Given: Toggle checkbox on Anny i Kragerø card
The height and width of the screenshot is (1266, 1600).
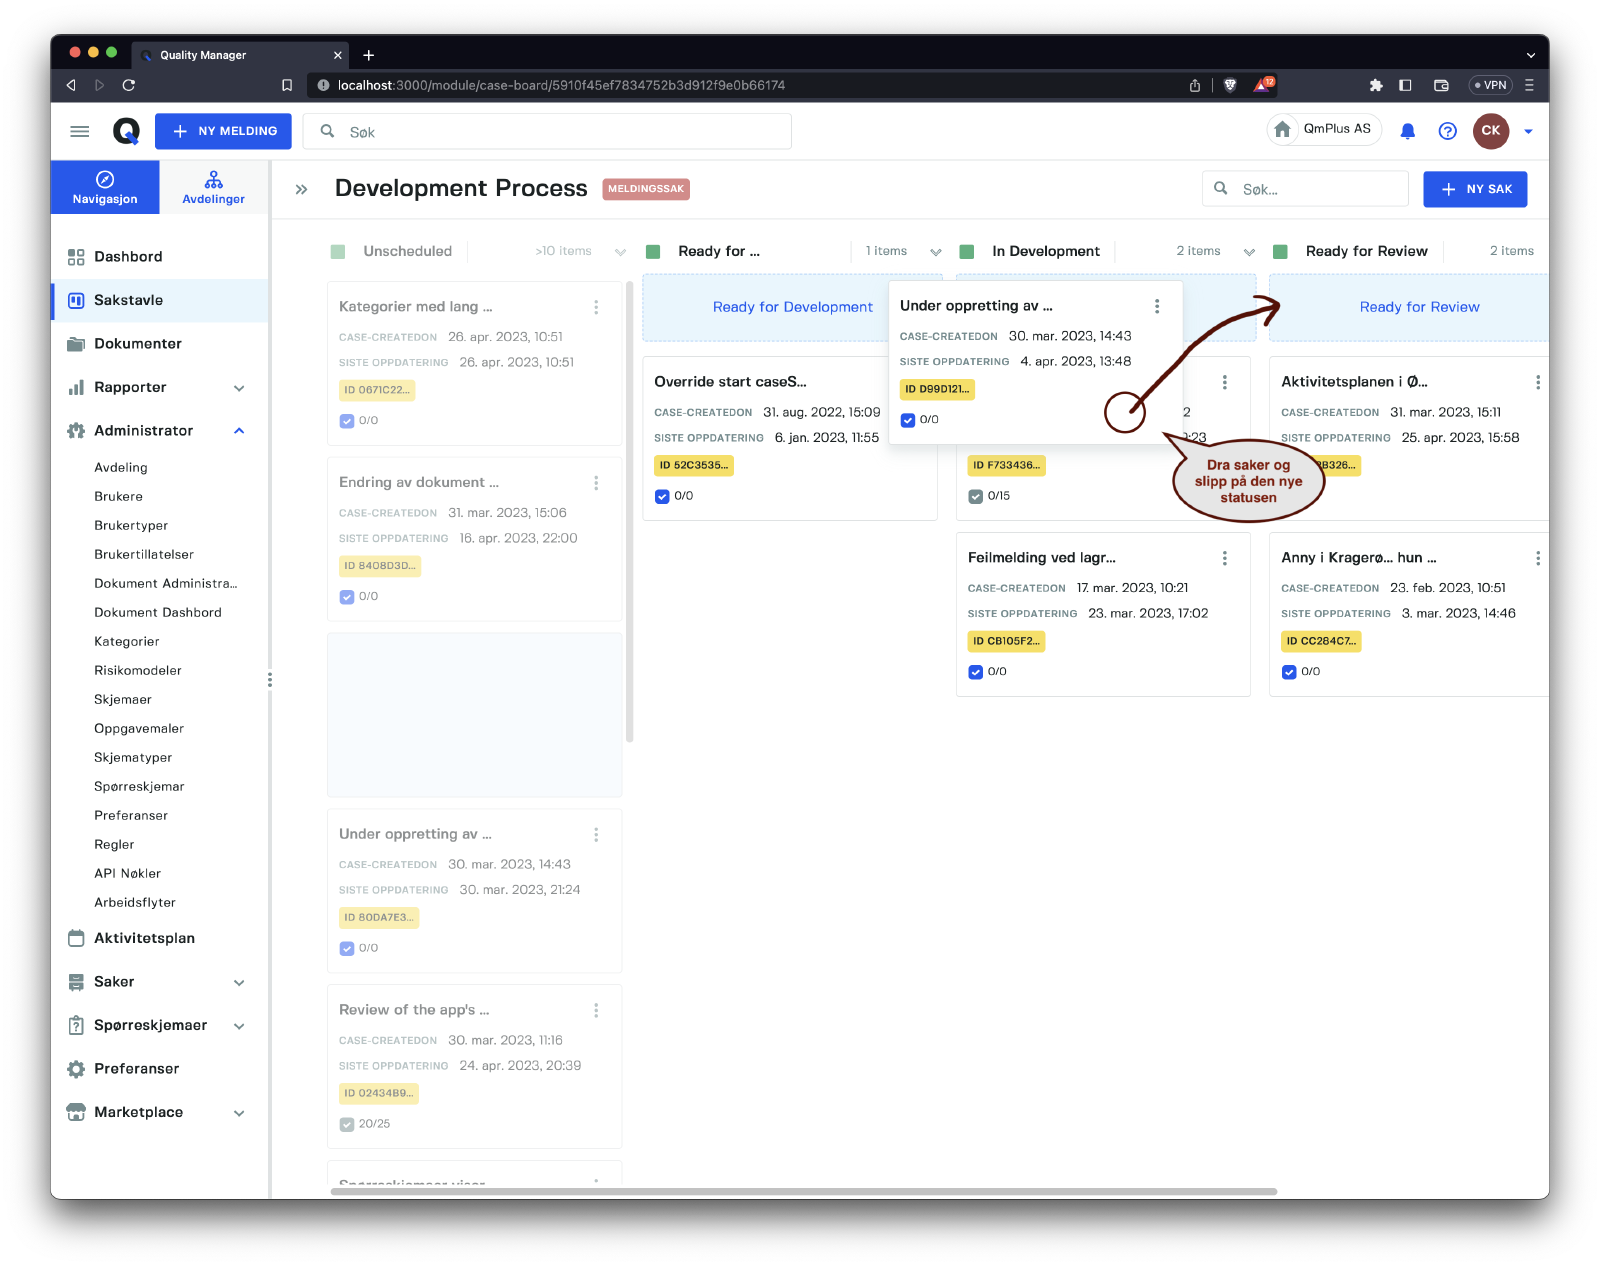Looking at the screenshot, I should [1289, 672].
